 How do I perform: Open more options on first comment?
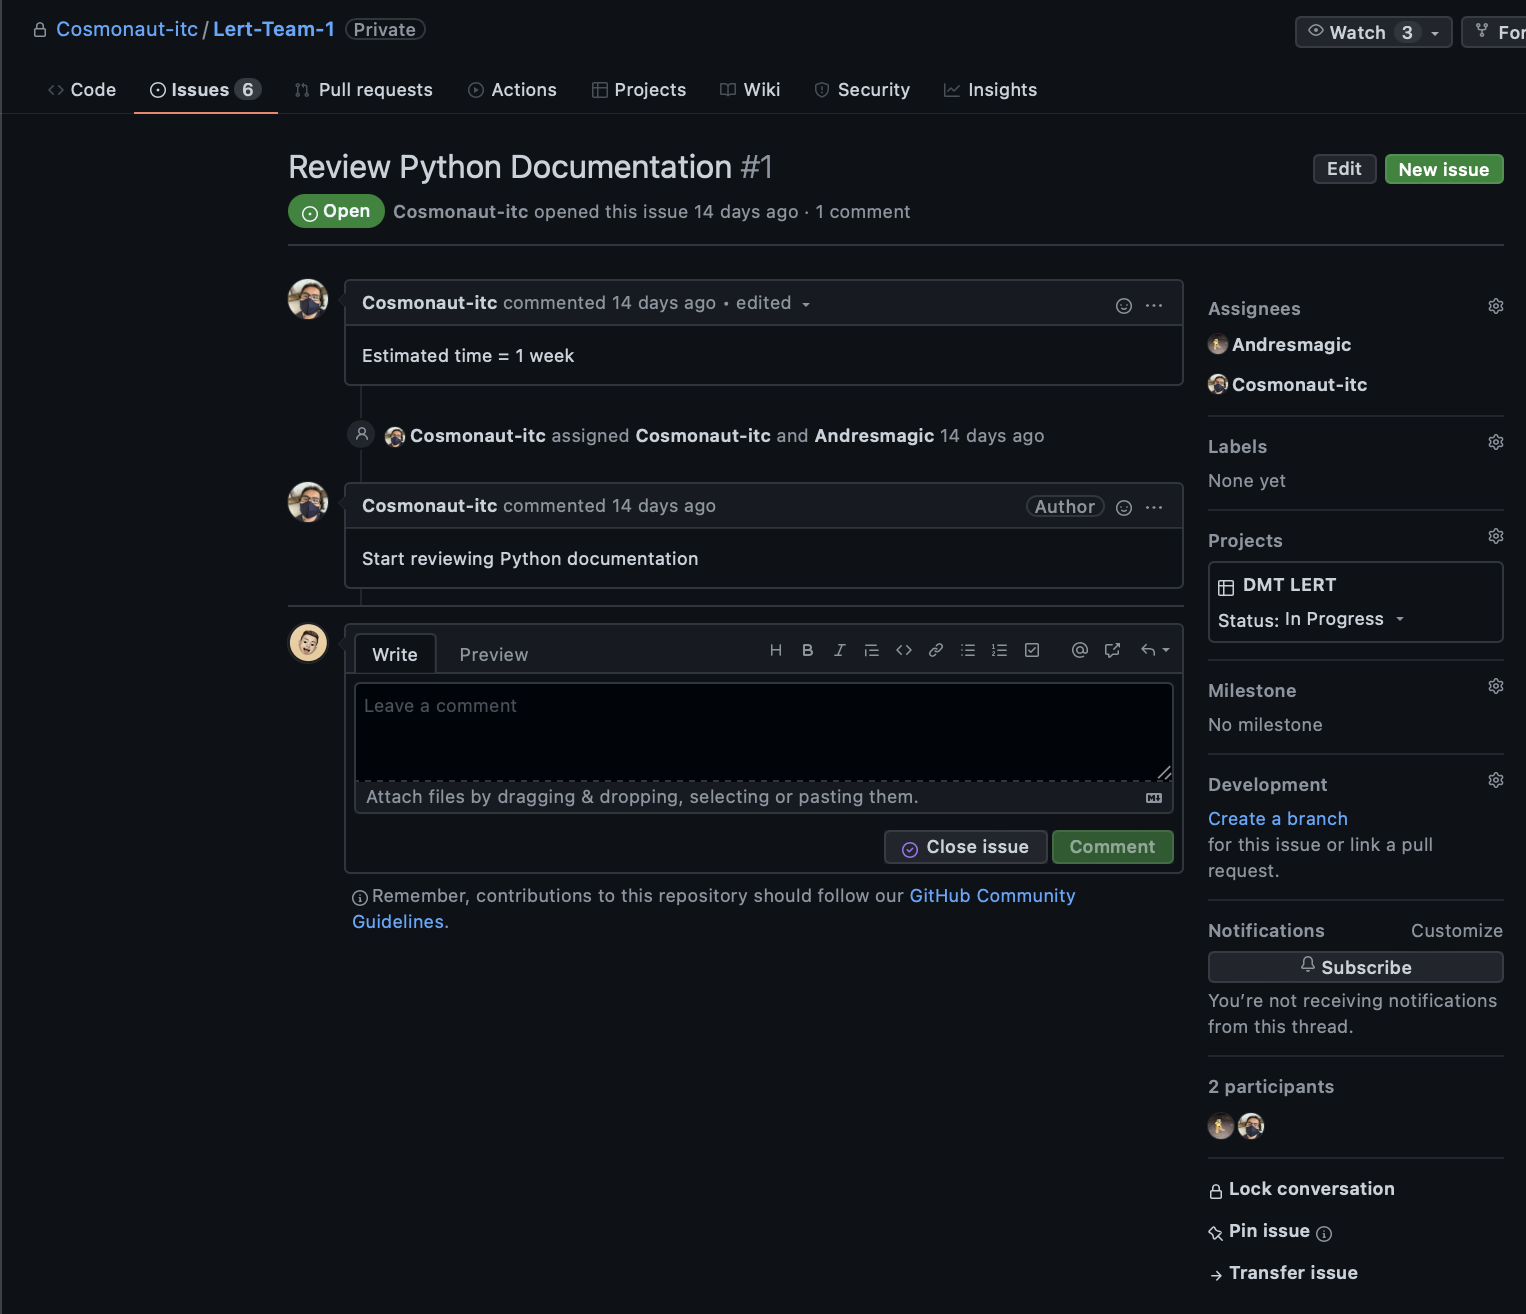1154,306
